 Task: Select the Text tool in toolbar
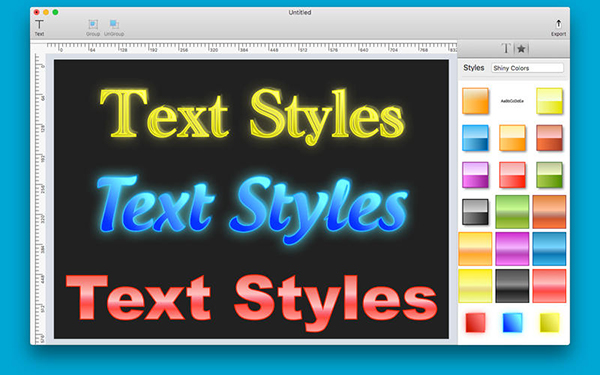tap(39, 28)
